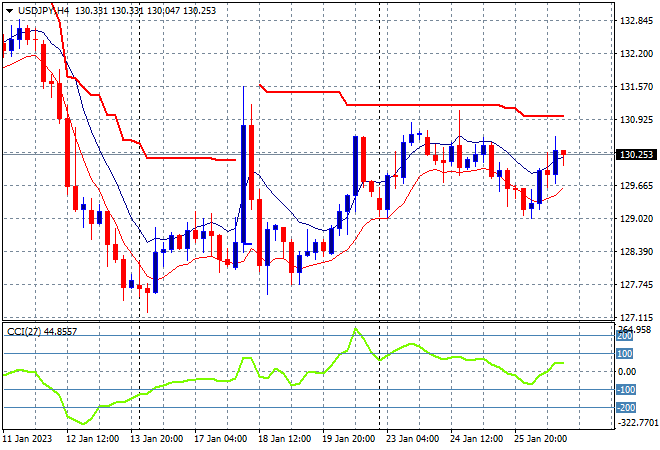660x450 pixels.
Task: Click the 19 Jan 20:00 time label
Action: click(x=348, y=439)
